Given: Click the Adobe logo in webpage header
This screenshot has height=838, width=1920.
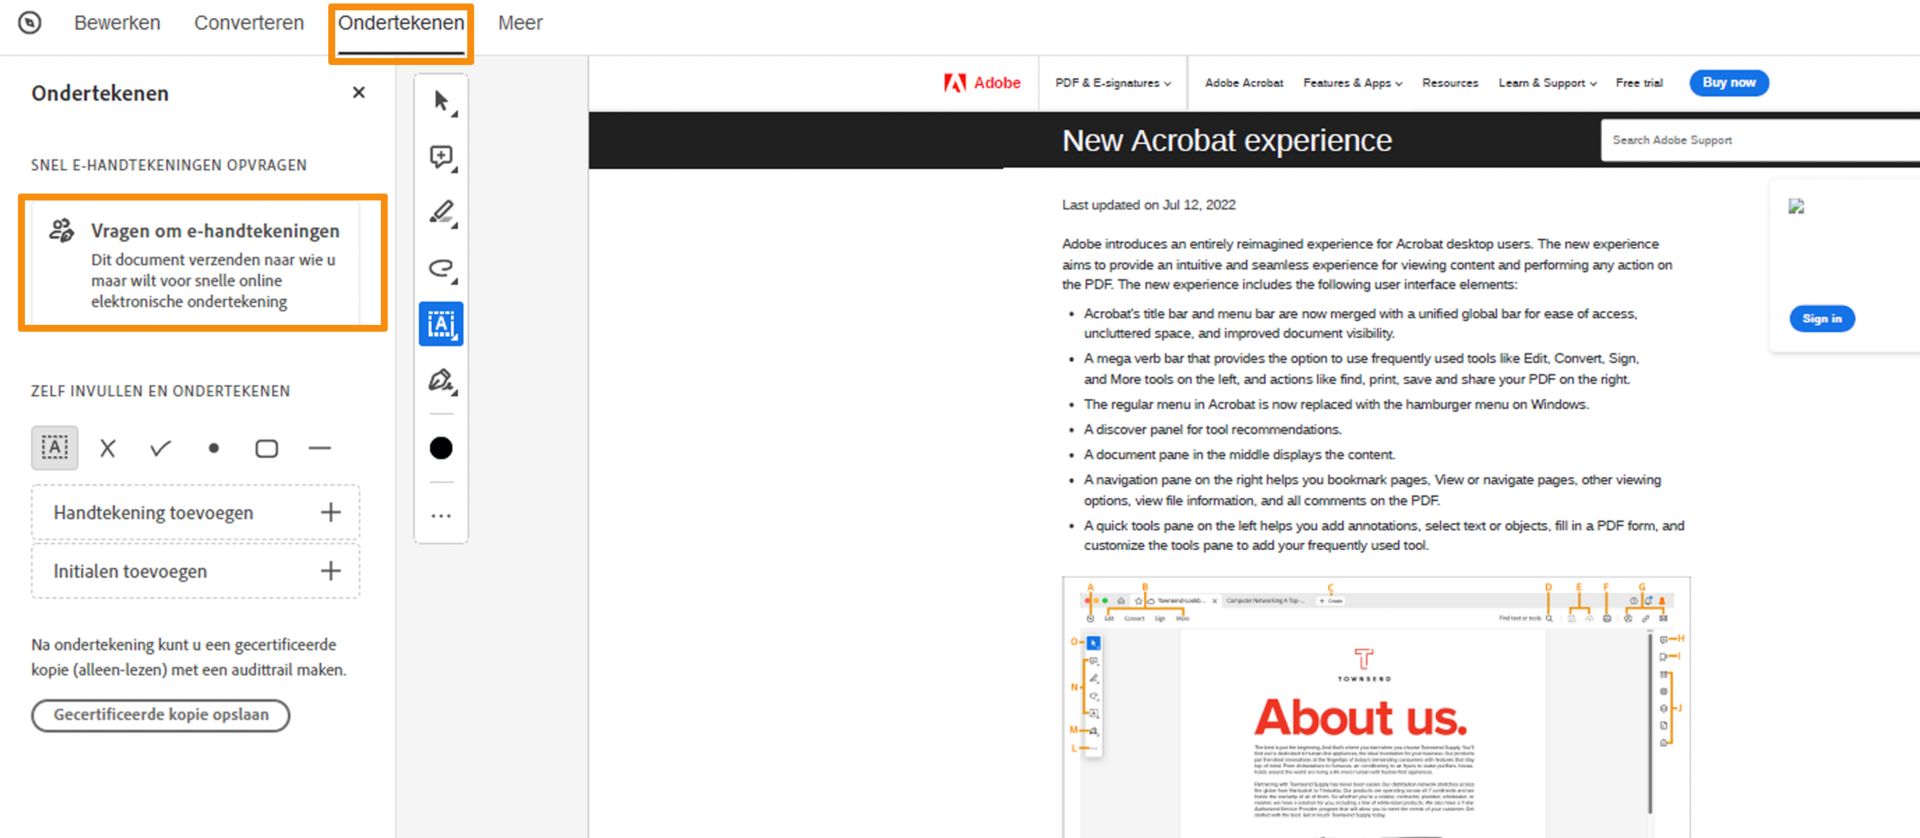Looking at the screenshot, I should click(x=982, y=83).
